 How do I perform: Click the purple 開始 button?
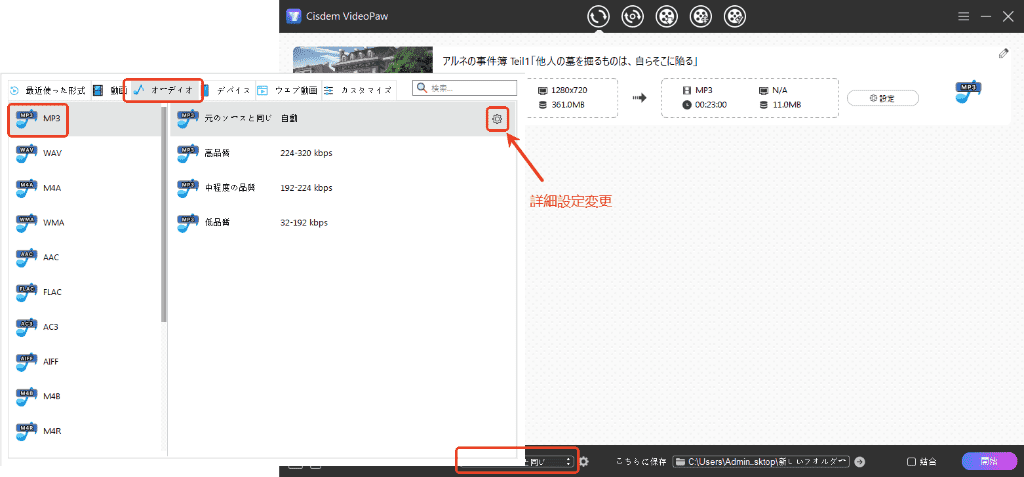[x=989, y=461]
